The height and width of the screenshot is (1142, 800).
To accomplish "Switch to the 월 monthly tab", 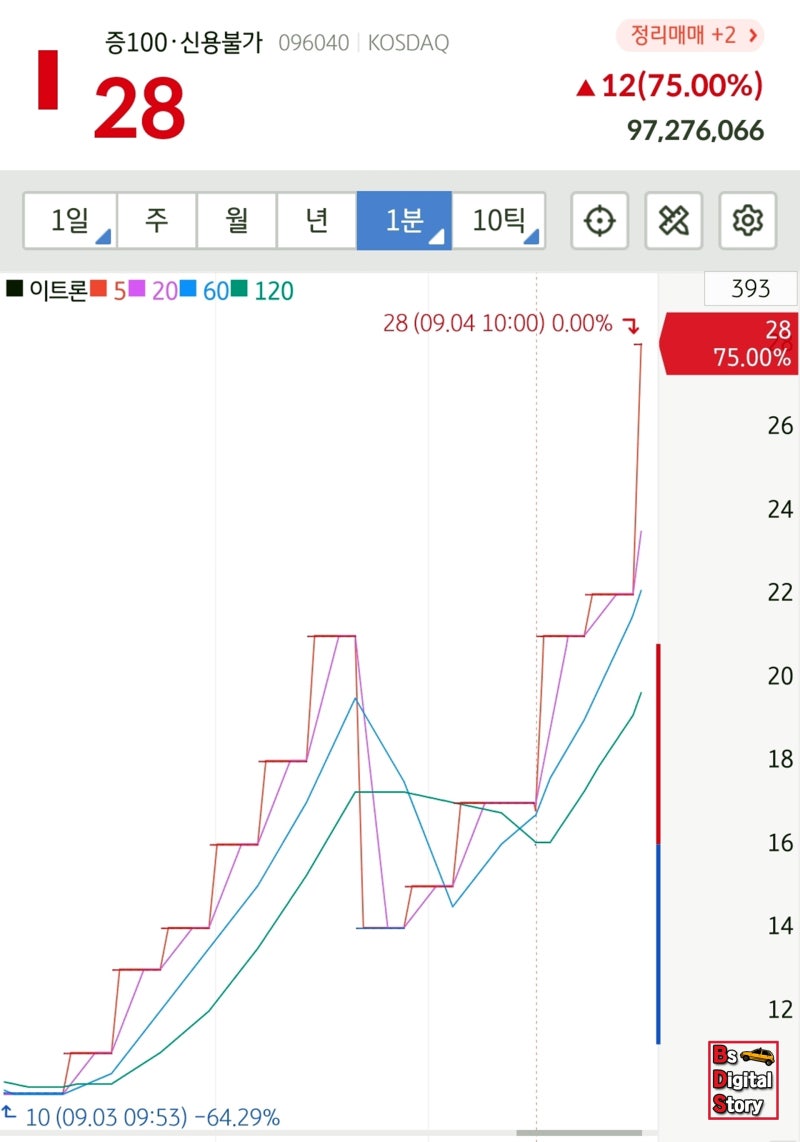I will point(237,221).
